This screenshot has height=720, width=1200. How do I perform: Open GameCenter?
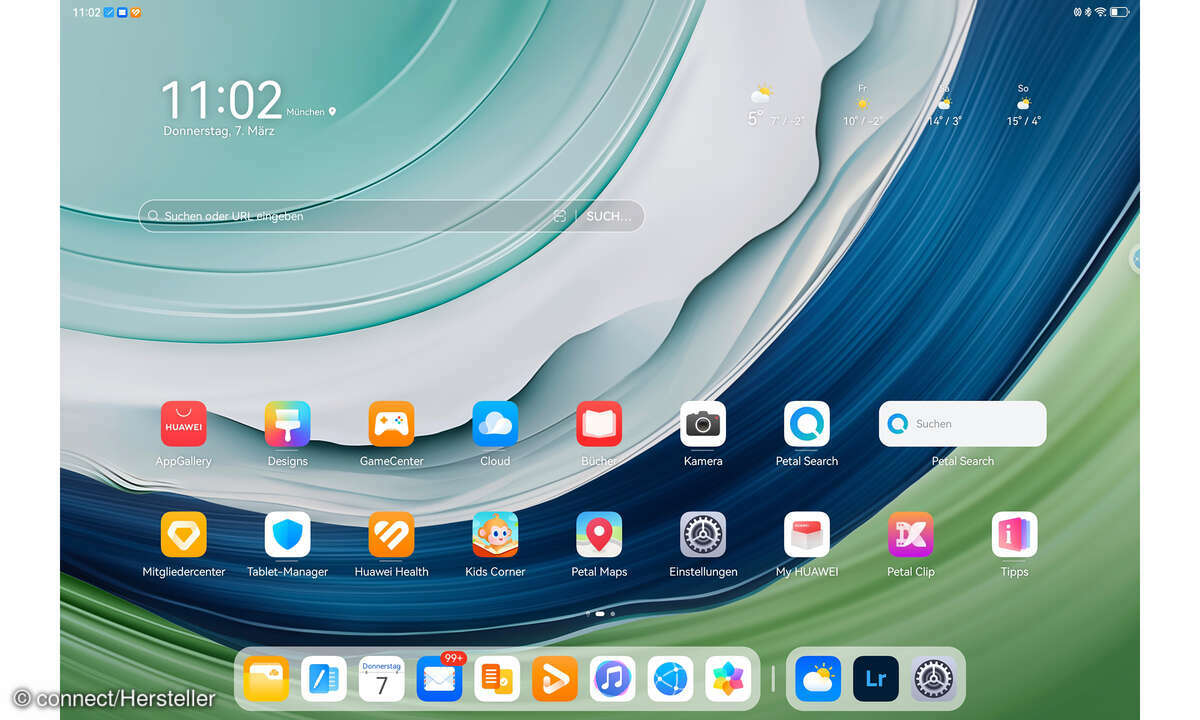391,424
